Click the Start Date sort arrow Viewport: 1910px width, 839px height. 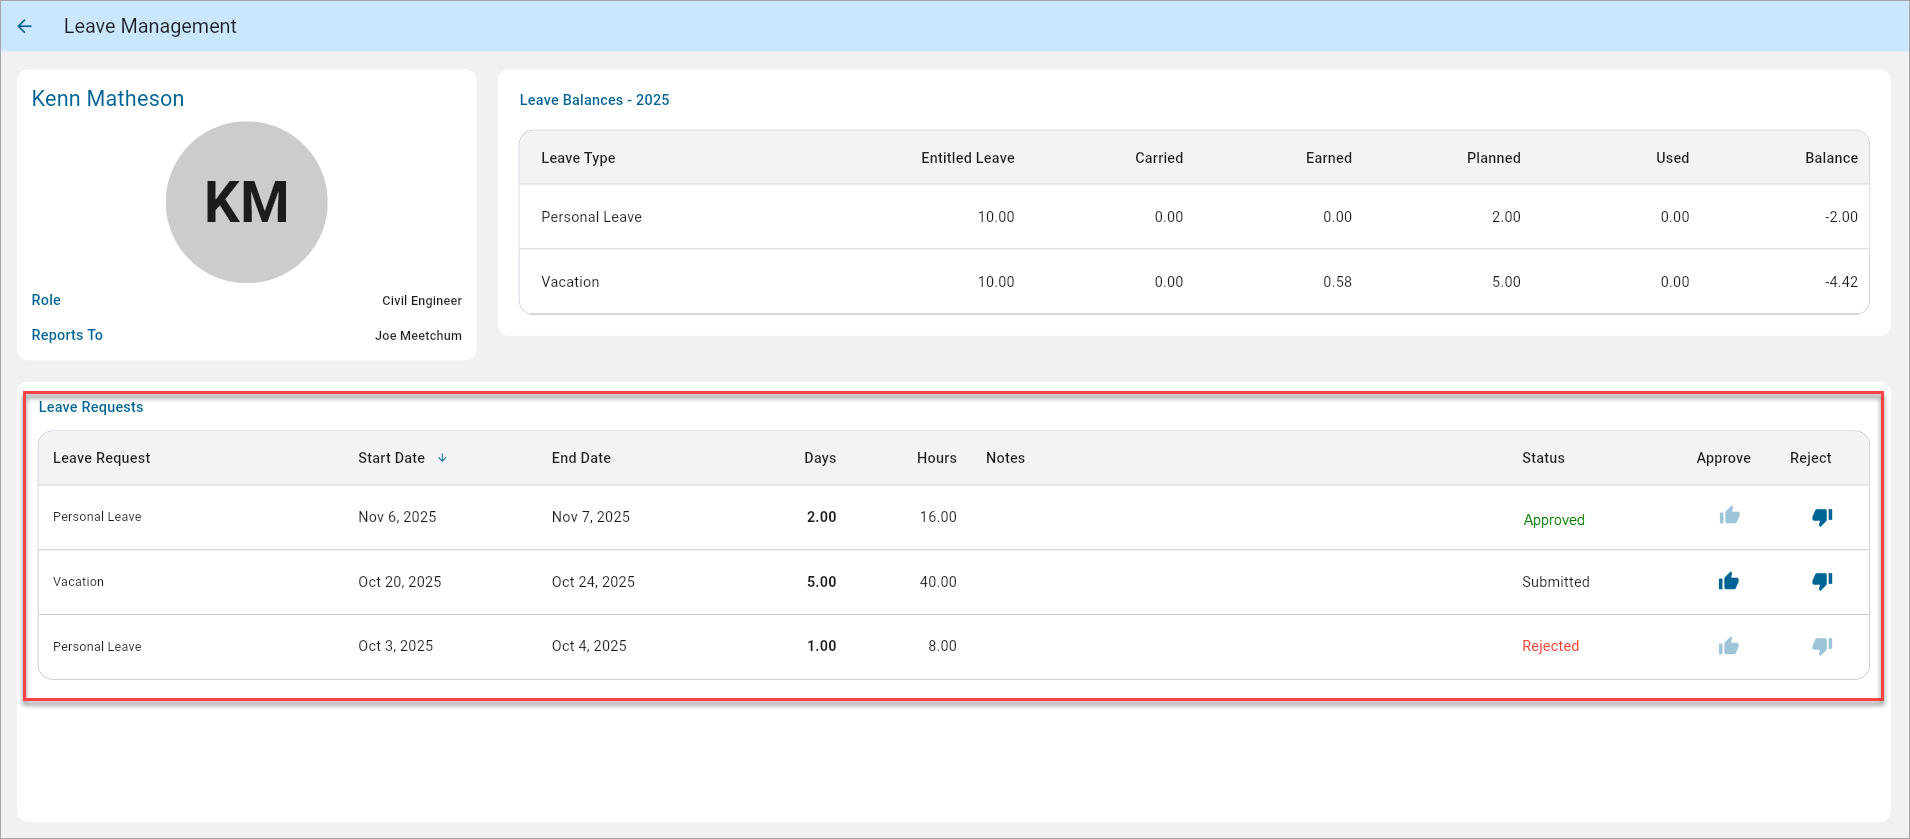[442, 458]
